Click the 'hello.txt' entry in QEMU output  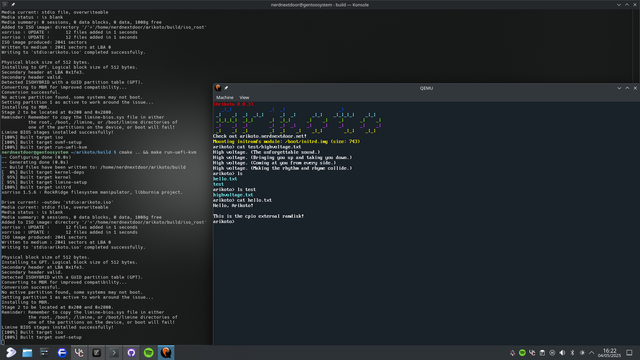click(x=225, y=179)
